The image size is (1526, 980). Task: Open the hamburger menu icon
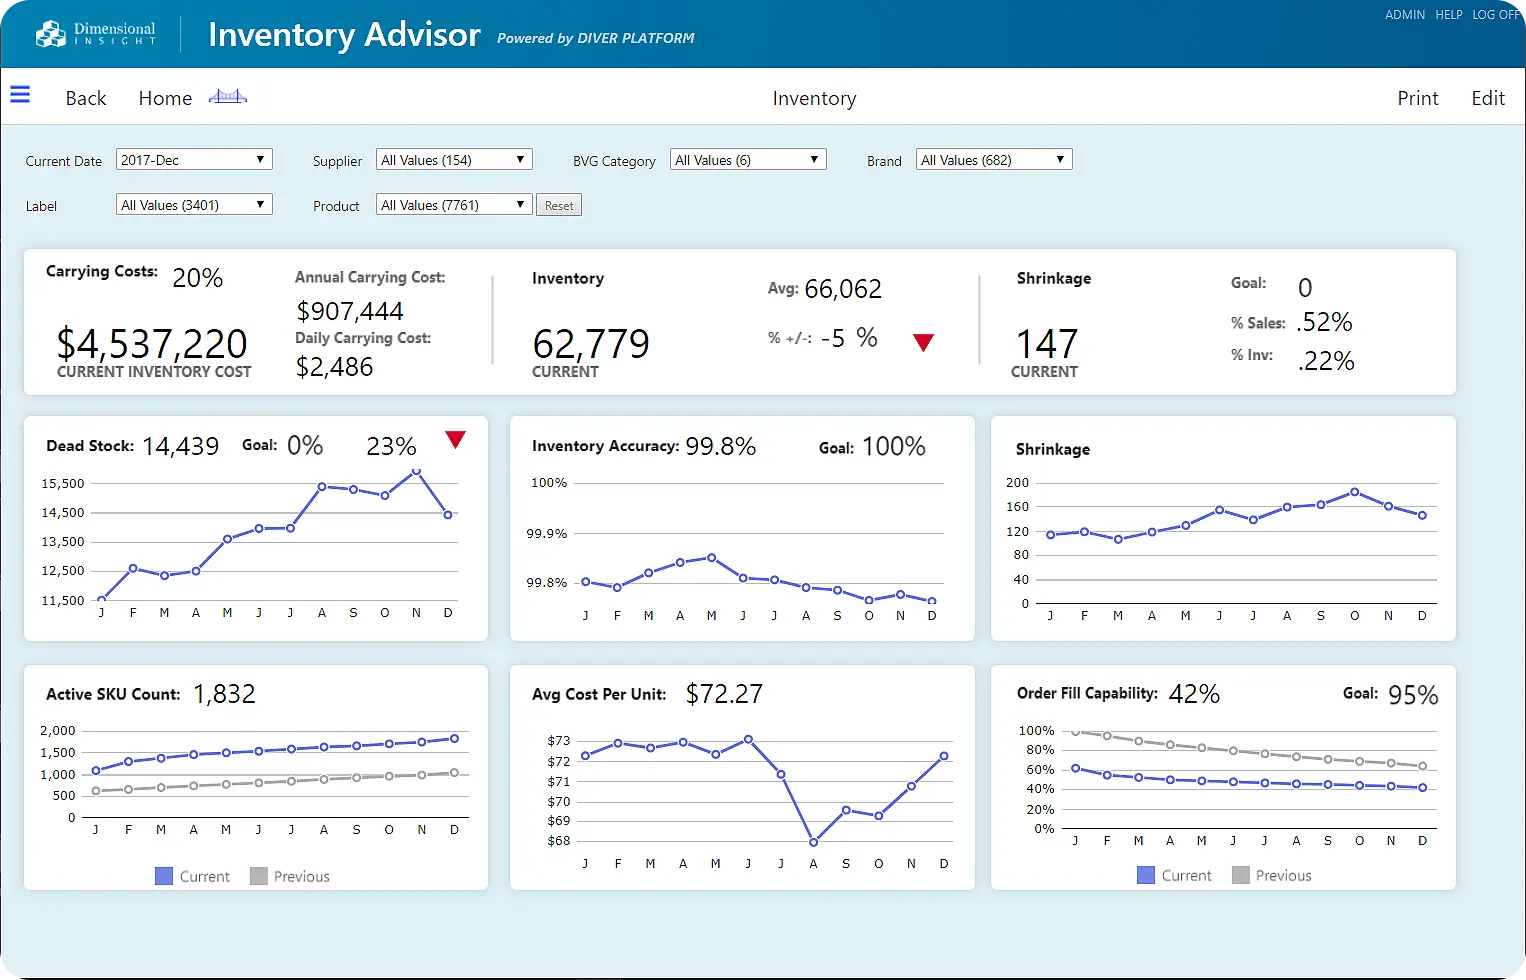pyautogui.click(x=20, y=95)
